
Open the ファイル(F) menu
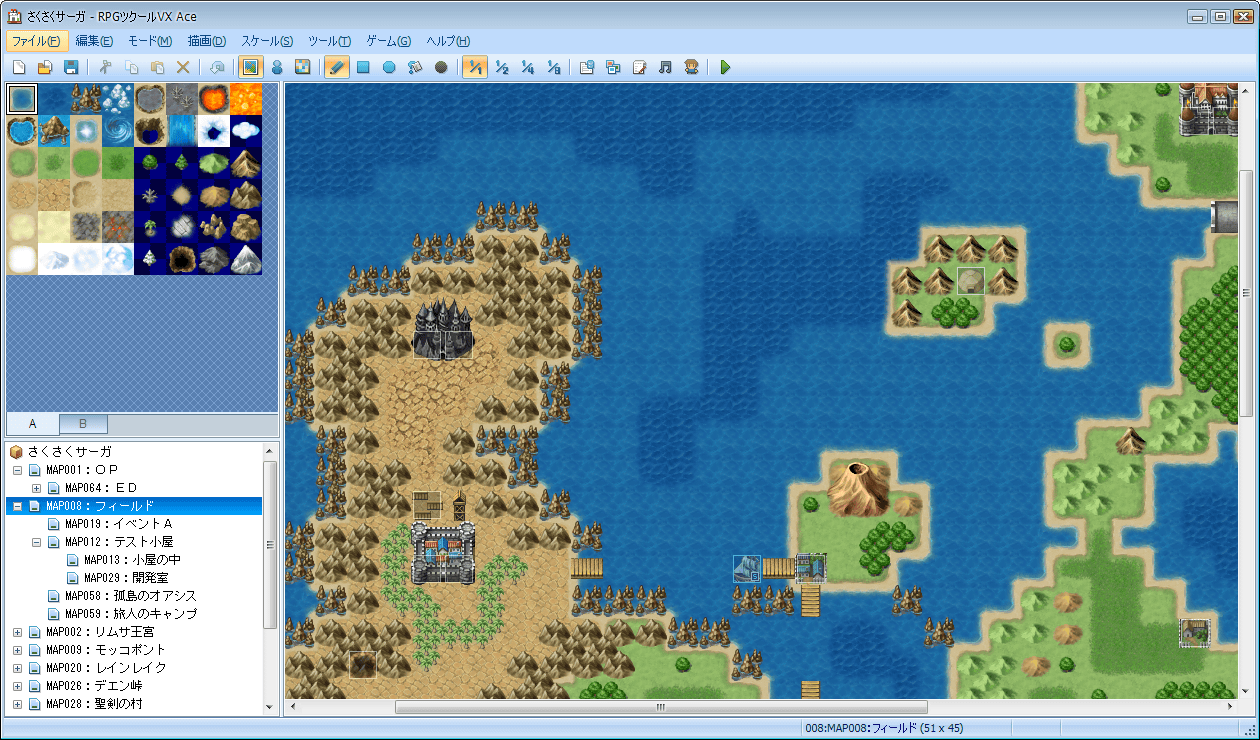(37, 41)
